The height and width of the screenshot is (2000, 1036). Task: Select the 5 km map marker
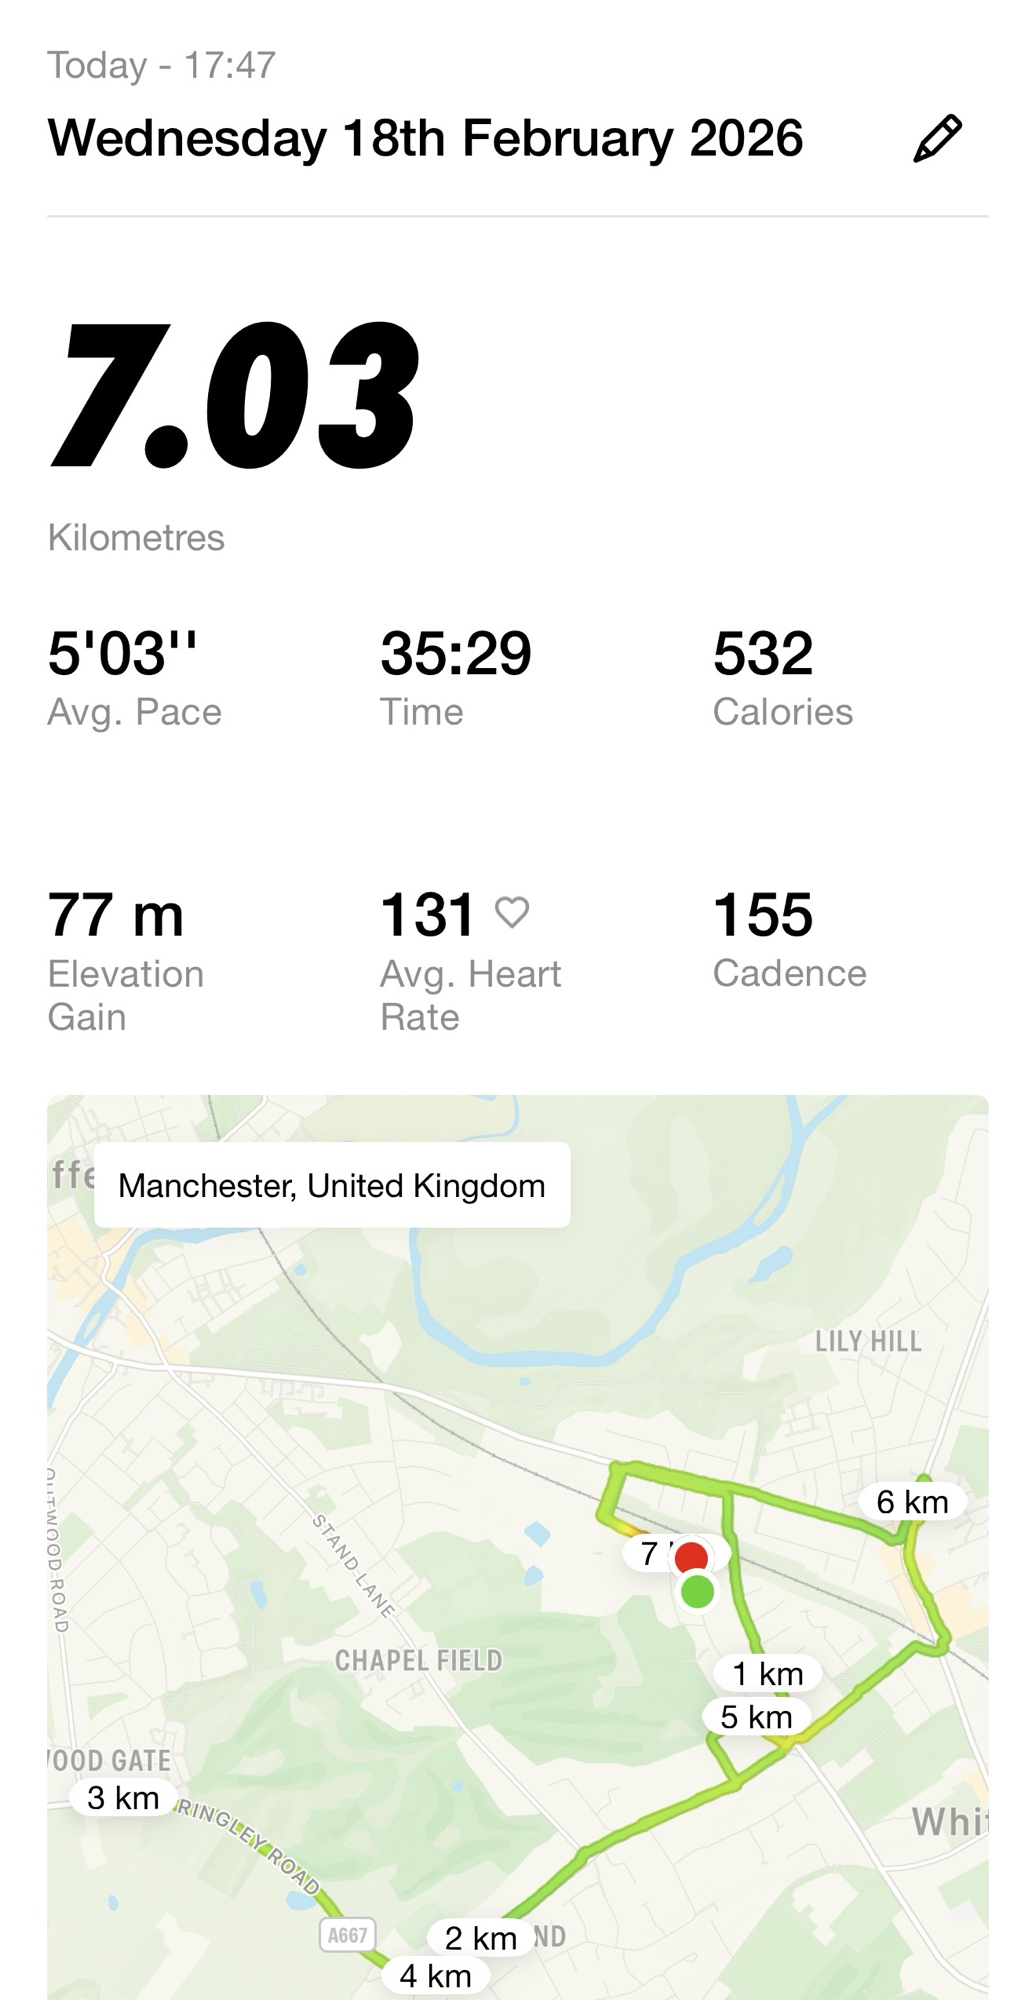756,1717
